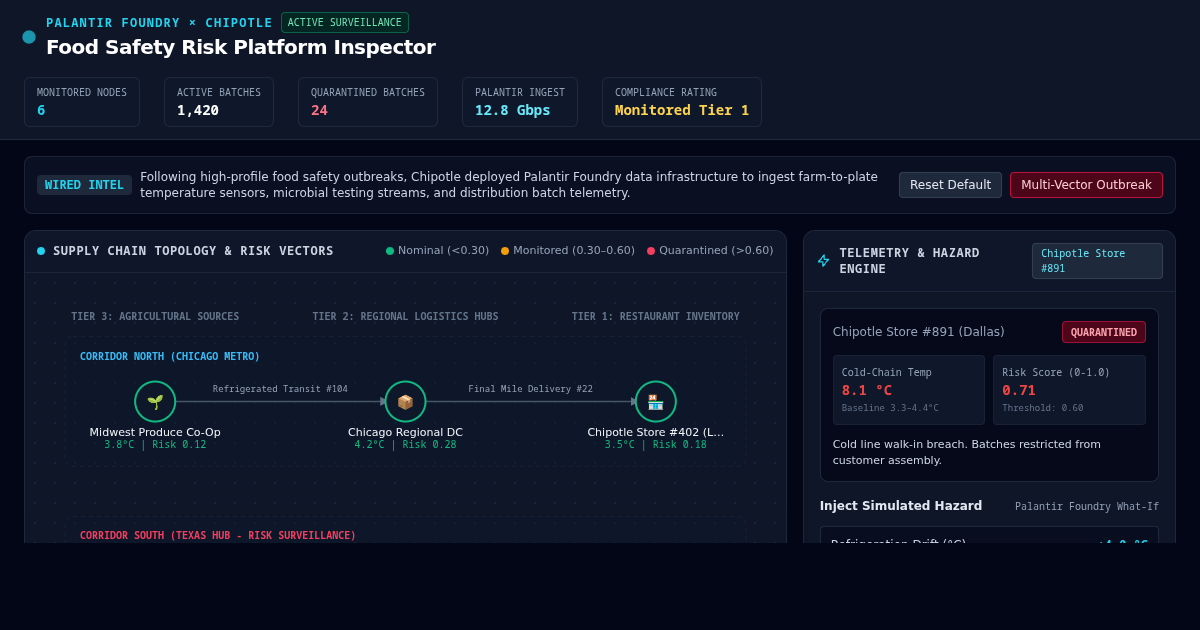Open the Monitored Nodes stat card
The width and height of the screenshot is (1200, 630).
(x=82, y=102)
